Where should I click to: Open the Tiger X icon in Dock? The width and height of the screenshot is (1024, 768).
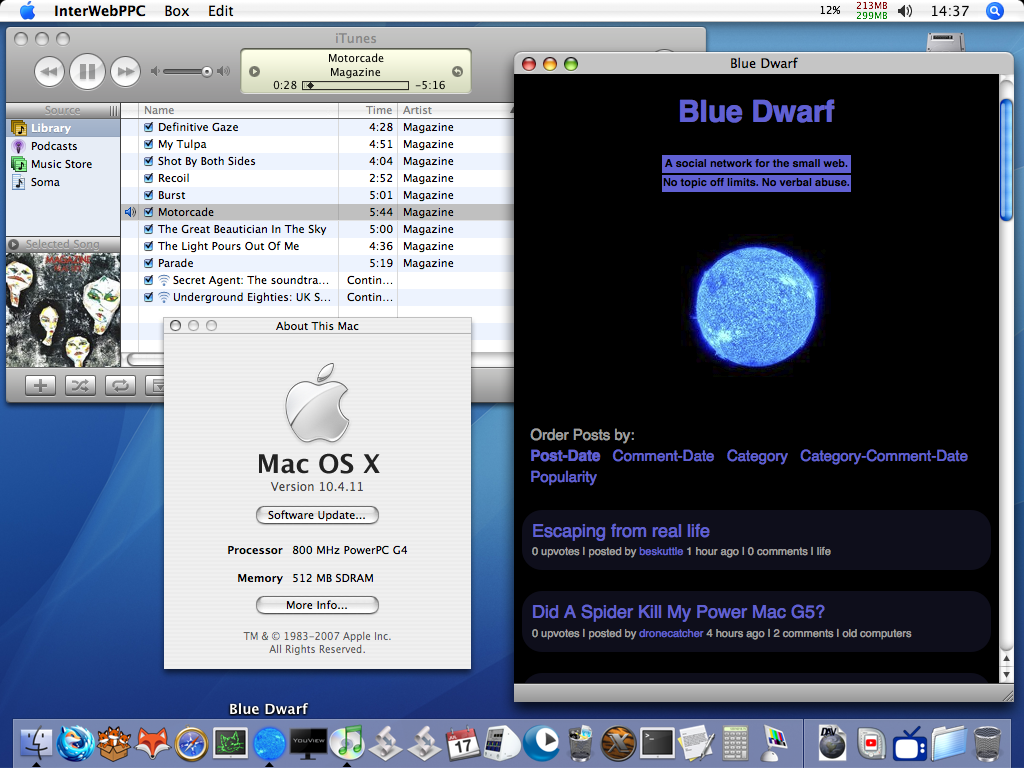(618, 743)
